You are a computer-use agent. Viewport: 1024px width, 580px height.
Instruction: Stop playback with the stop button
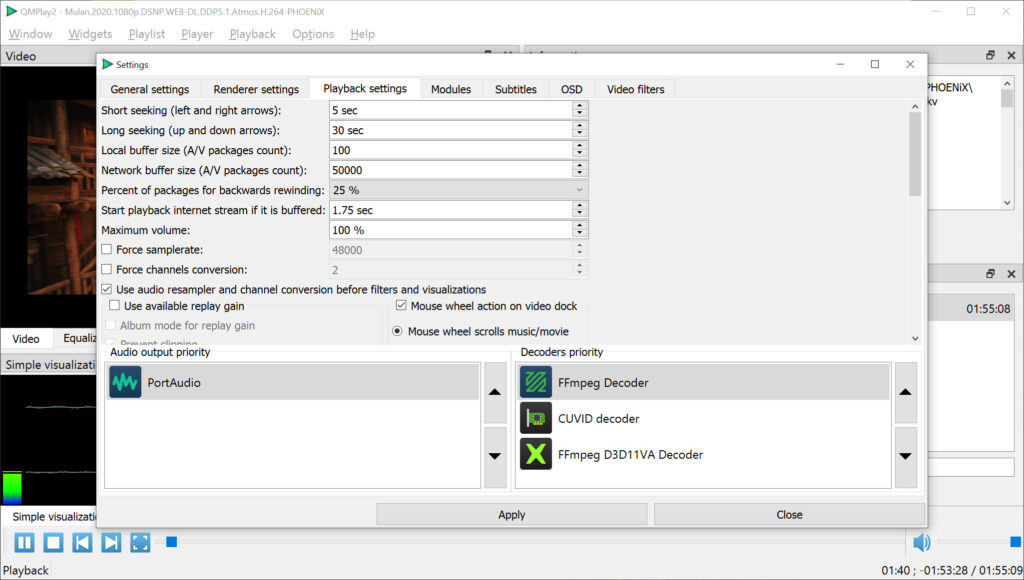(x=53, y=542)
